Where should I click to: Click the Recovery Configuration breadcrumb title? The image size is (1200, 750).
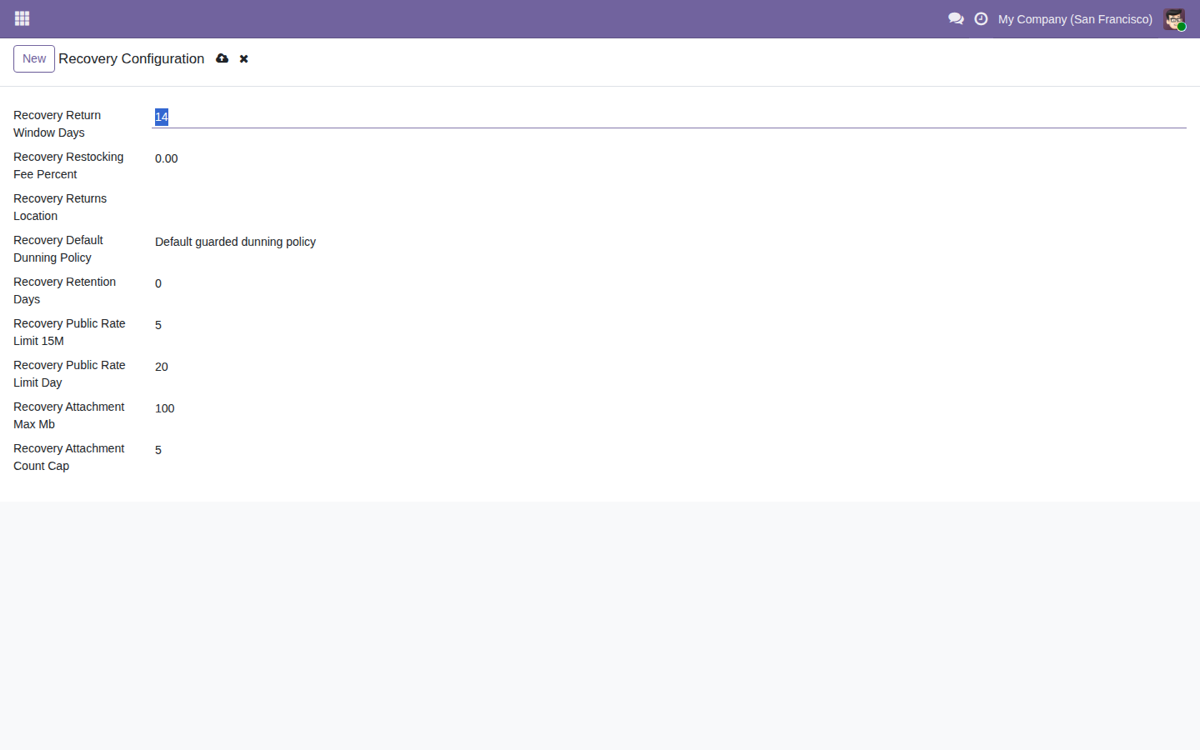point(131,59)
